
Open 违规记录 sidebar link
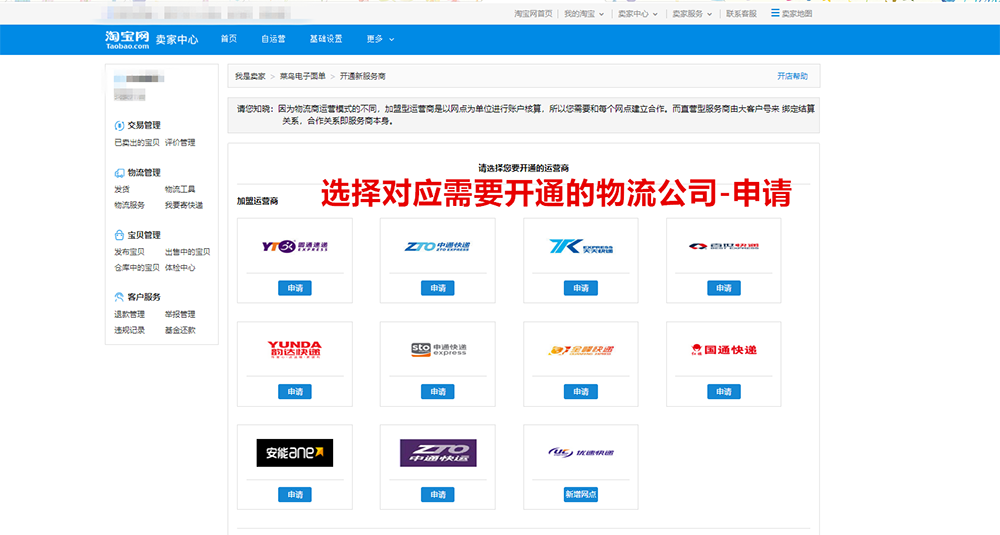click(x=129, y=330)
